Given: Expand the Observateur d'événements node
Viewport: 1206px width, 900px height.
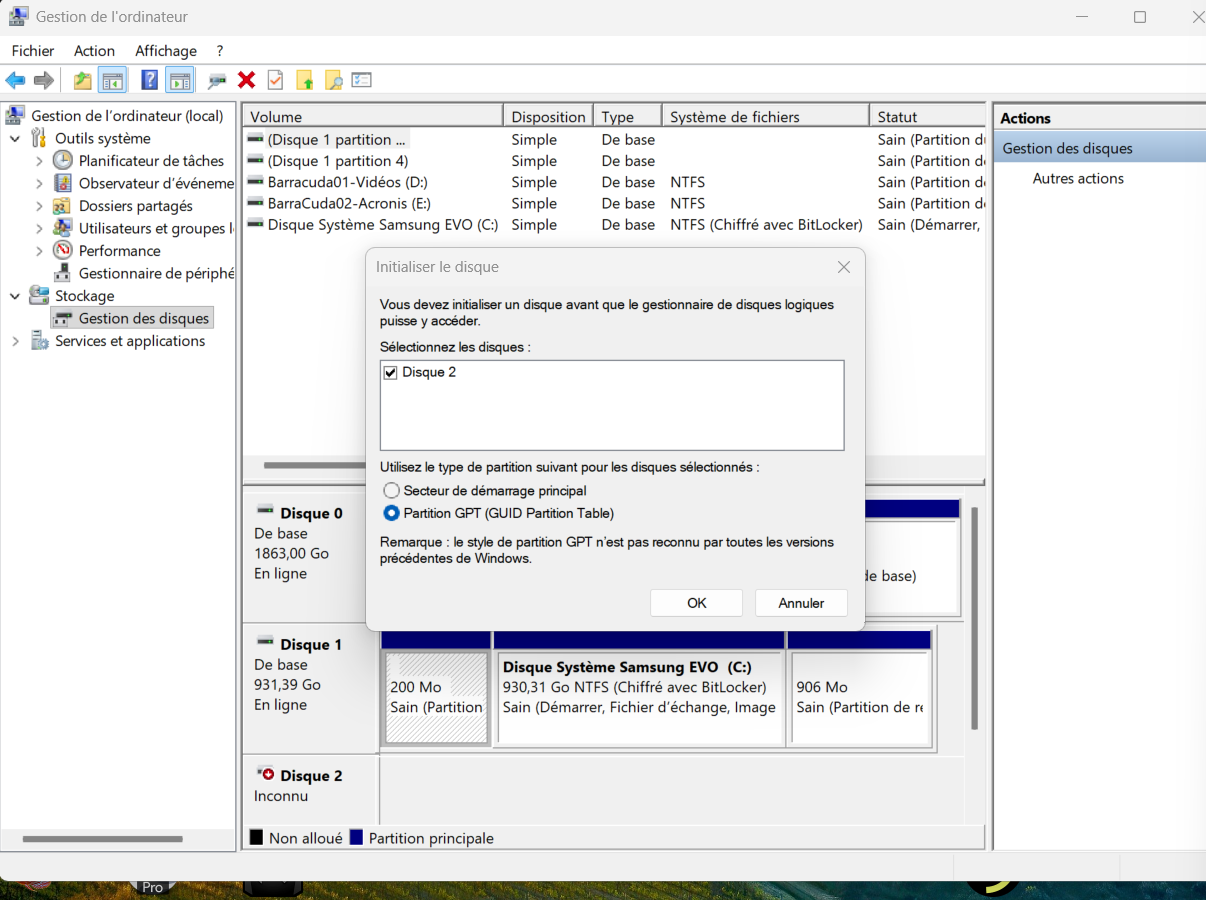Looking at the screenshot, I should pos(39,184).
